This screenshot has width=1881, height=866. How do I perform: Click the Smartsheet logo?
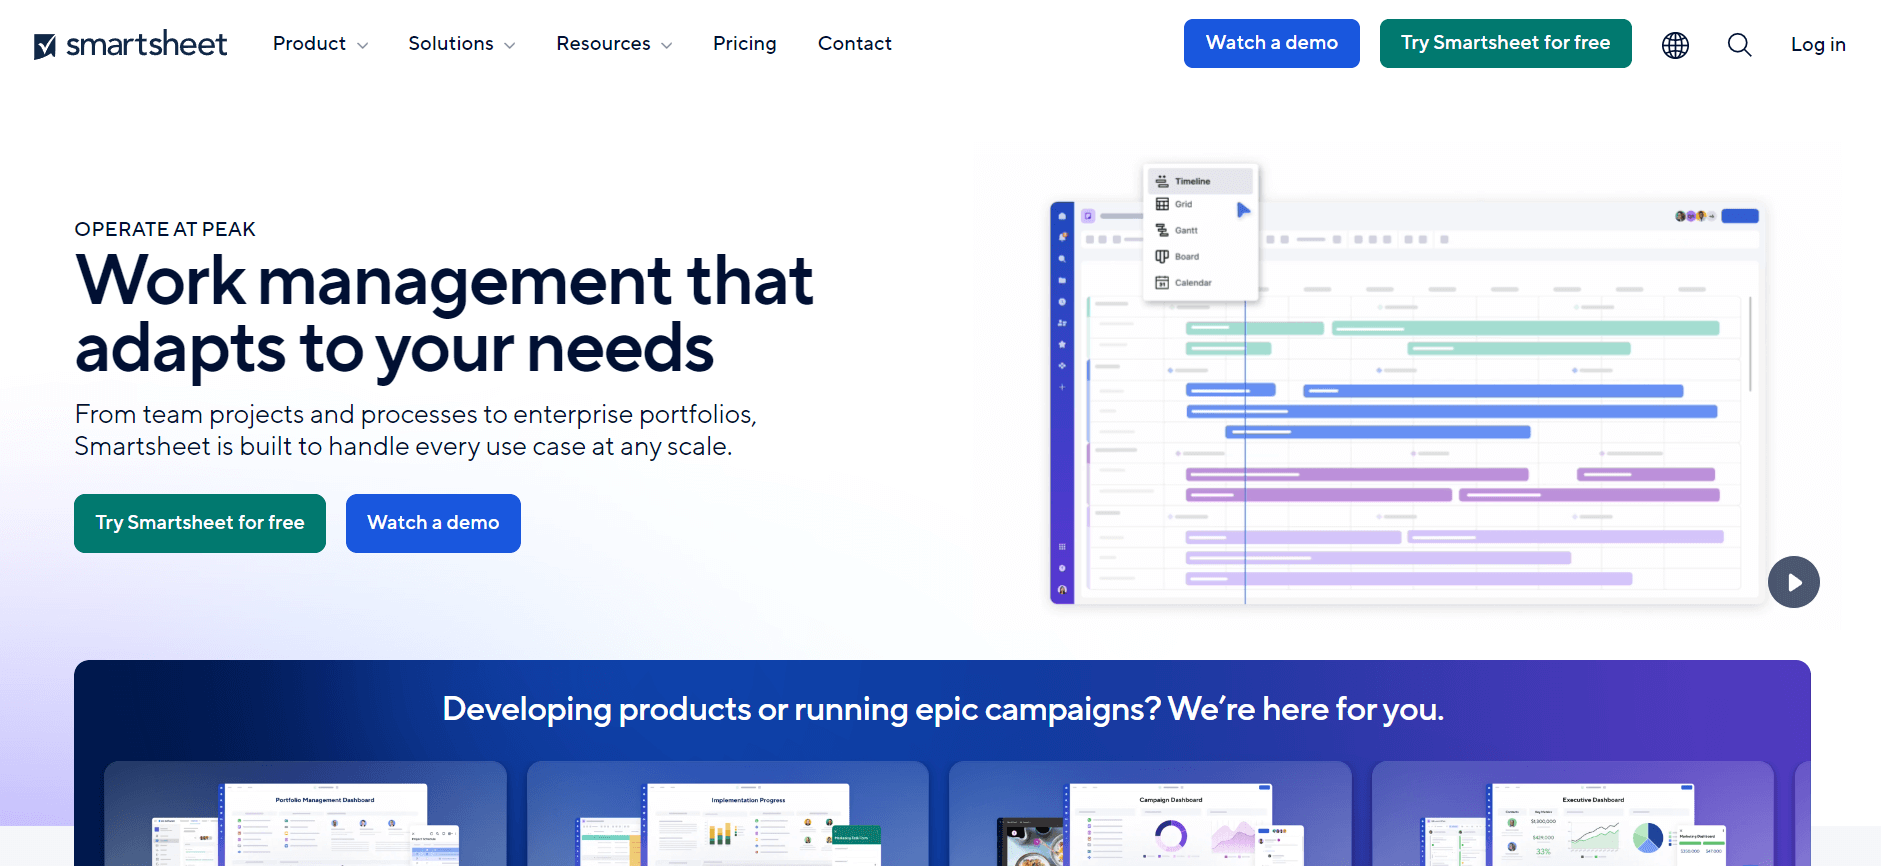131,44
